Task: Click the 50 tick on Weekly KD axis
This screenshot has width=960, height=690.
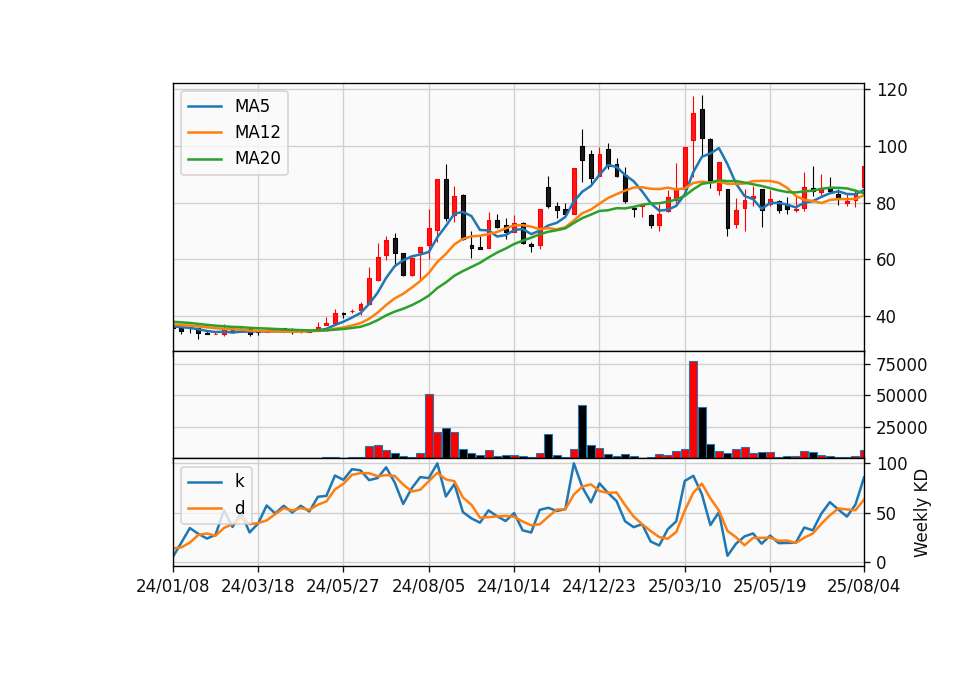Action: coord(887,514)
